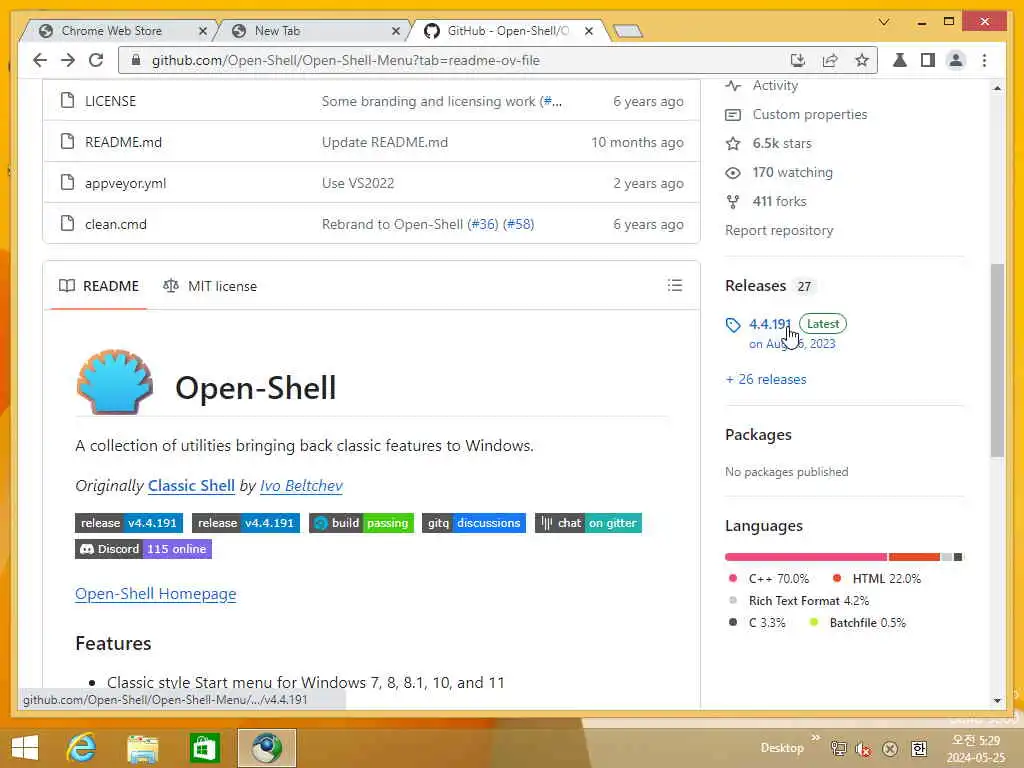This screenshot has width=1024, height=768.
Task: Open the LICENSE file
Action: pos(110,101)
